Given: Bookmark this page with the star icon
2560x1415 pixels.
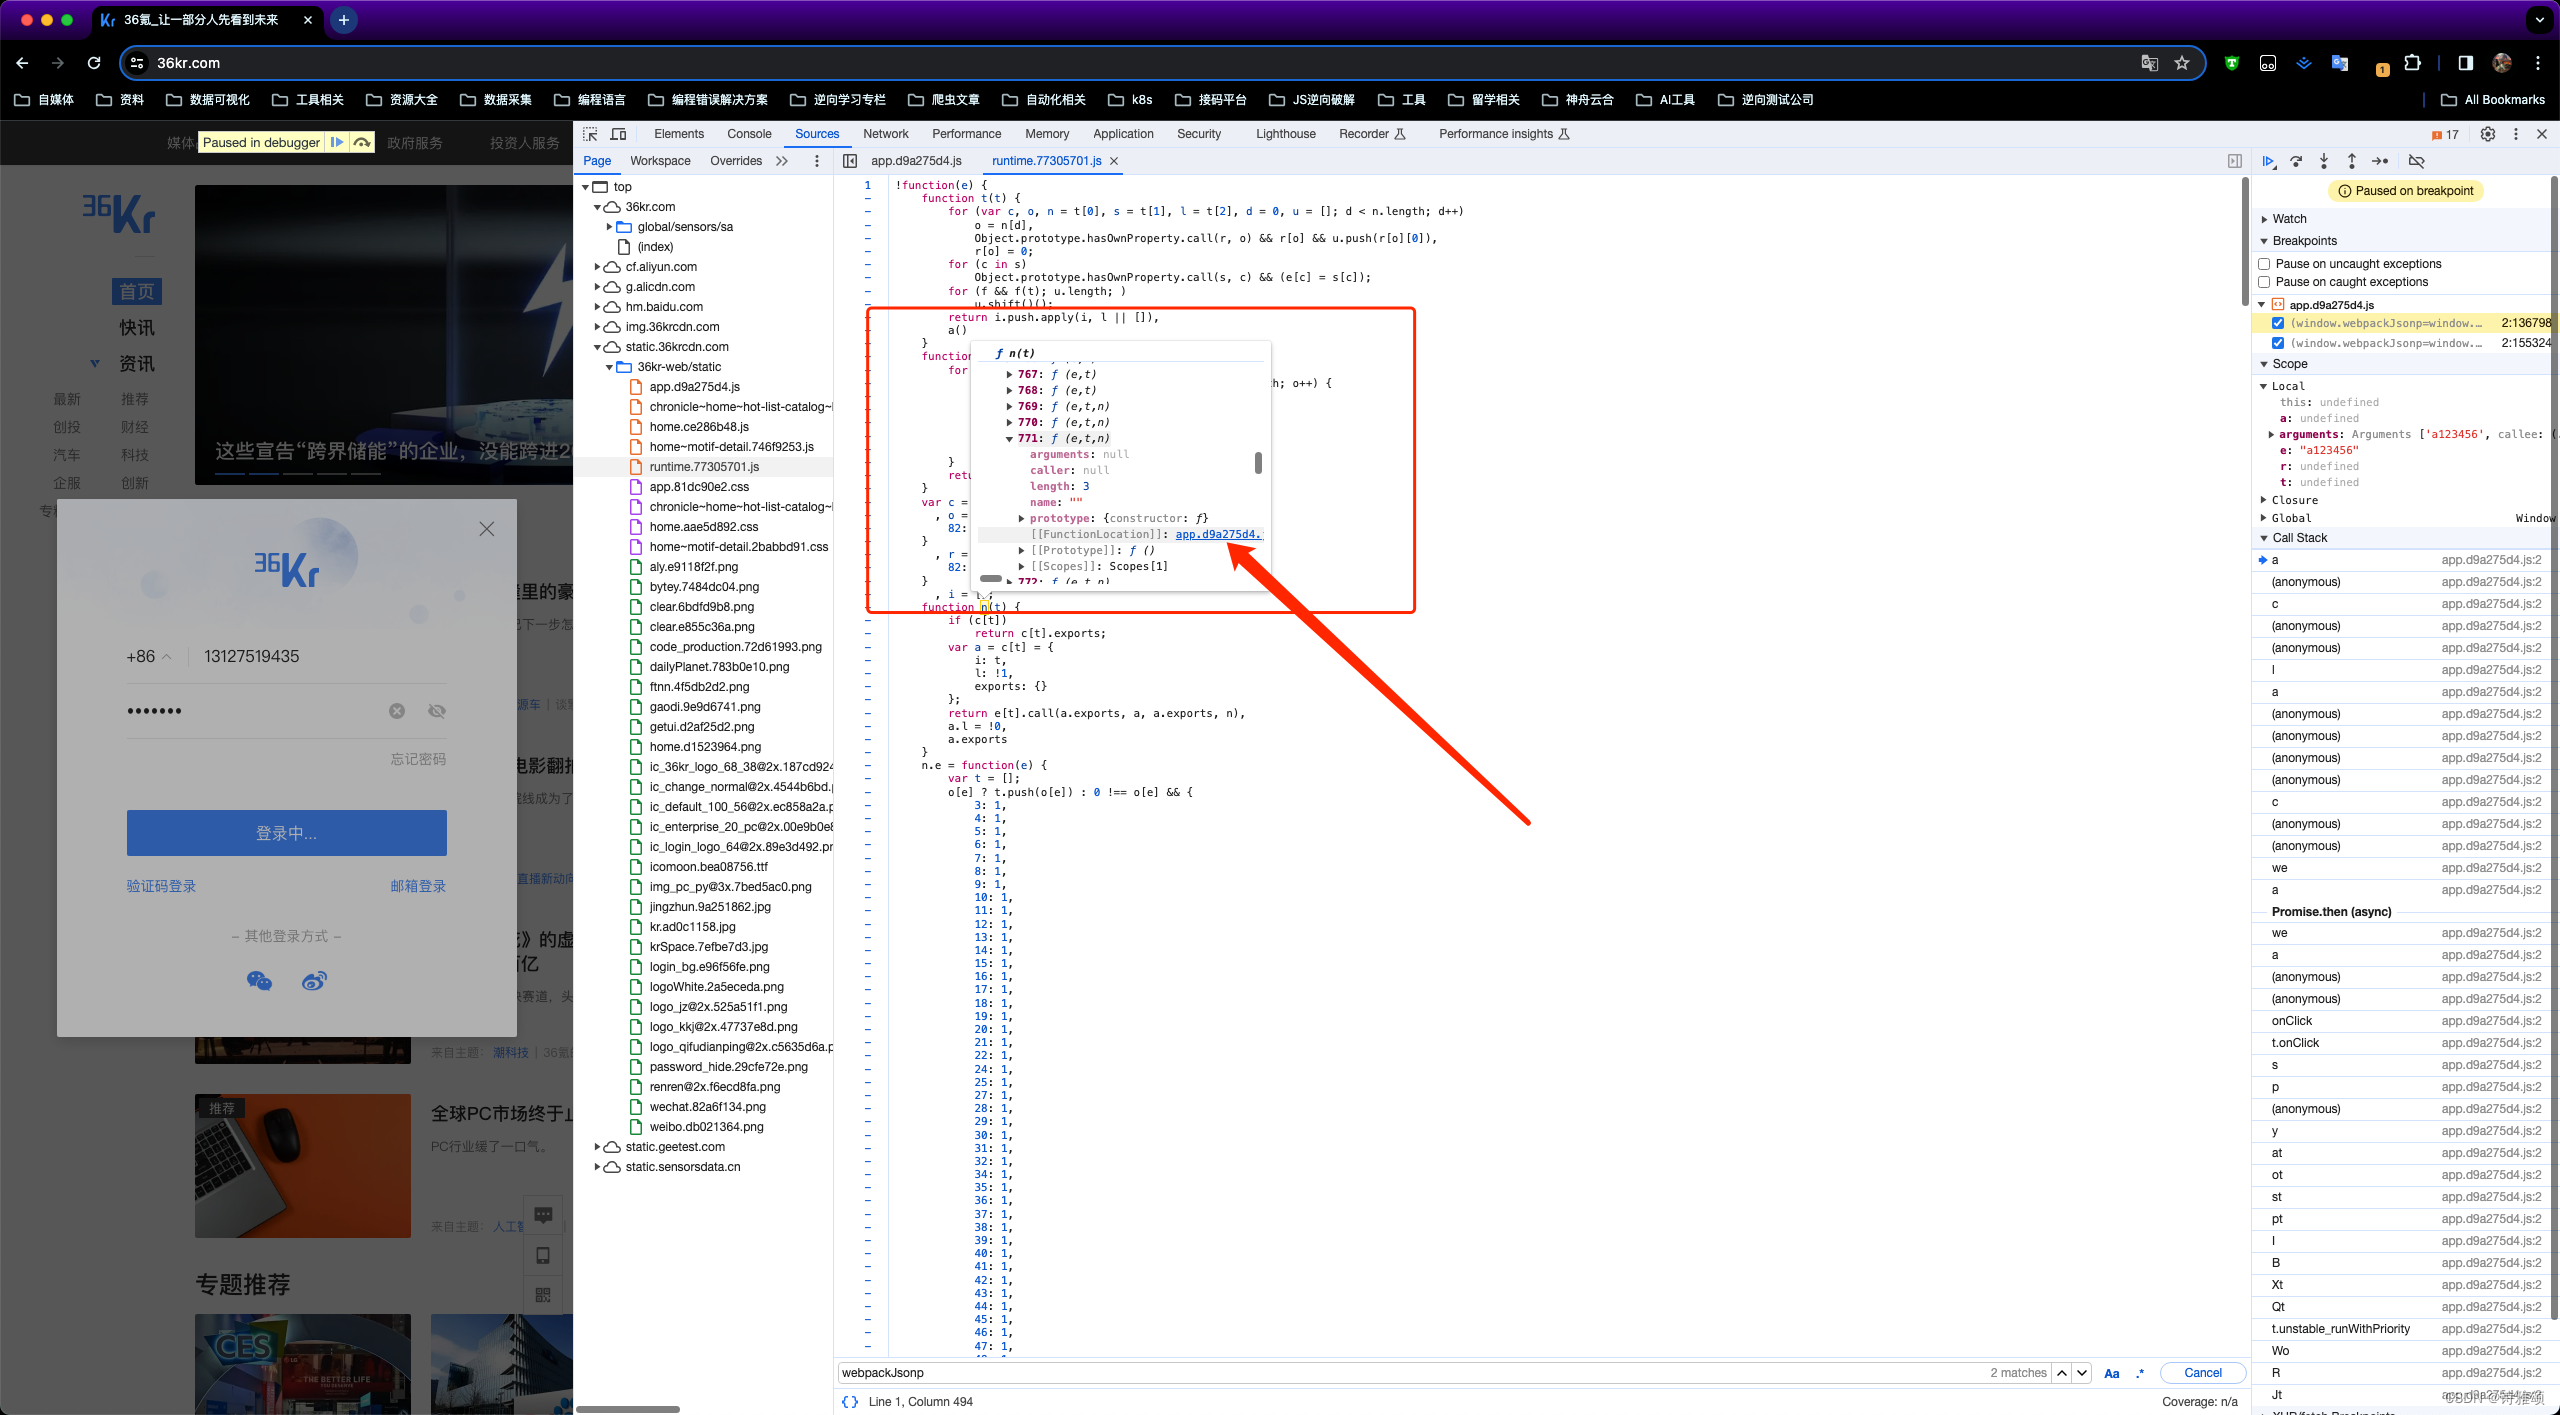Looking at the screenshot, I should pos(2182,63).
